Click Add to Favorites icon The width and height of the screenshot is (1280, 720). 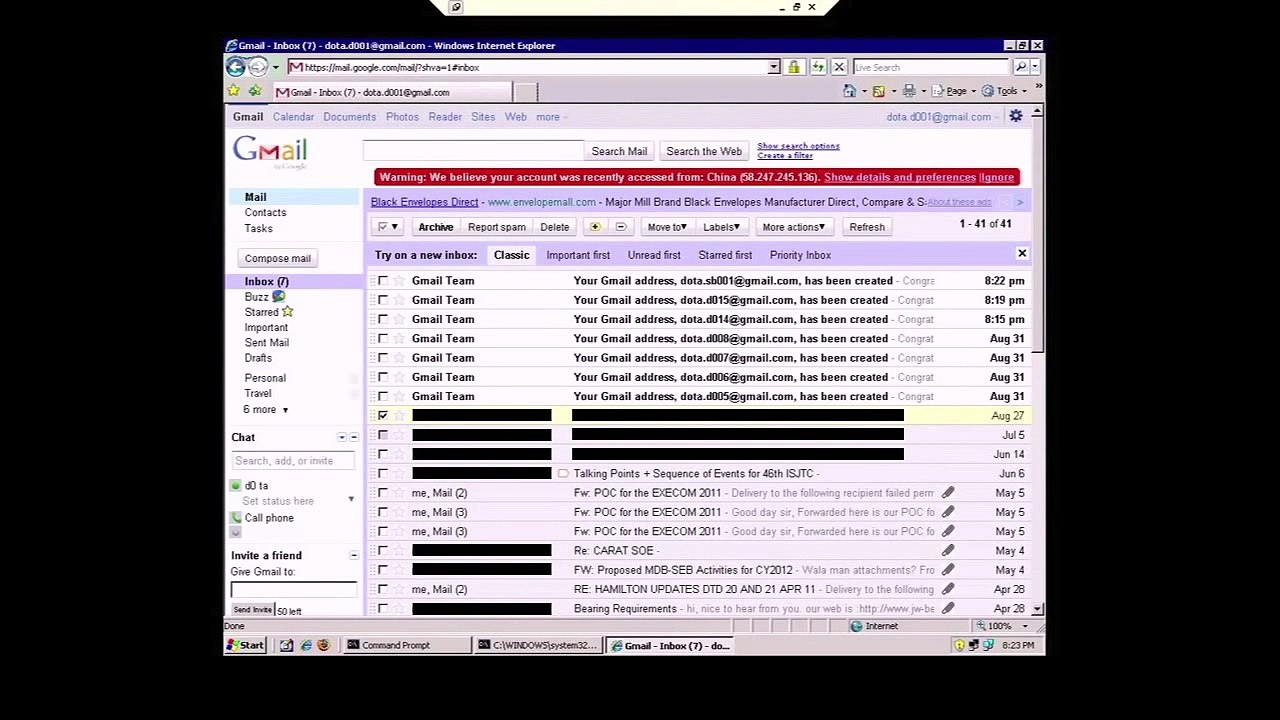tap(254, 91)
